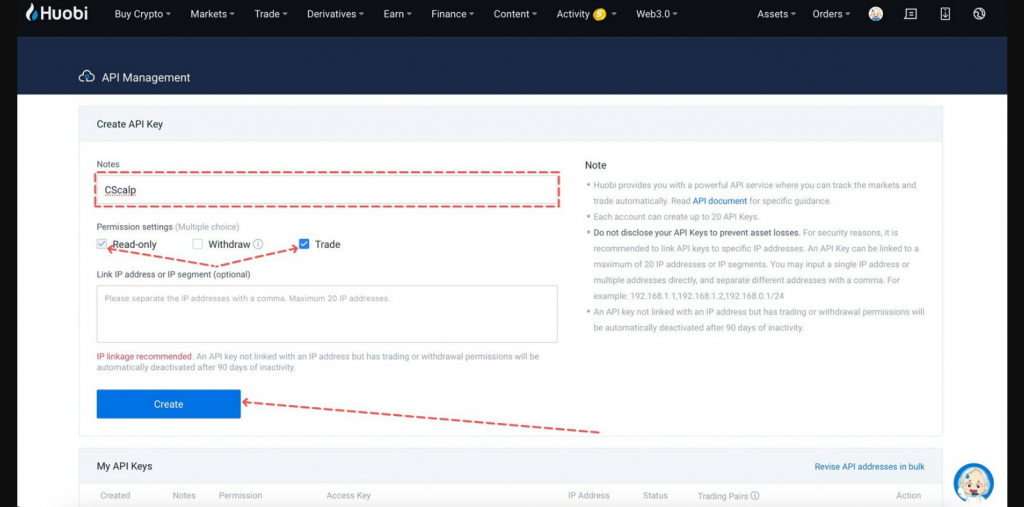
Task: Click the Link IP address text area
Action: [326, 314]
